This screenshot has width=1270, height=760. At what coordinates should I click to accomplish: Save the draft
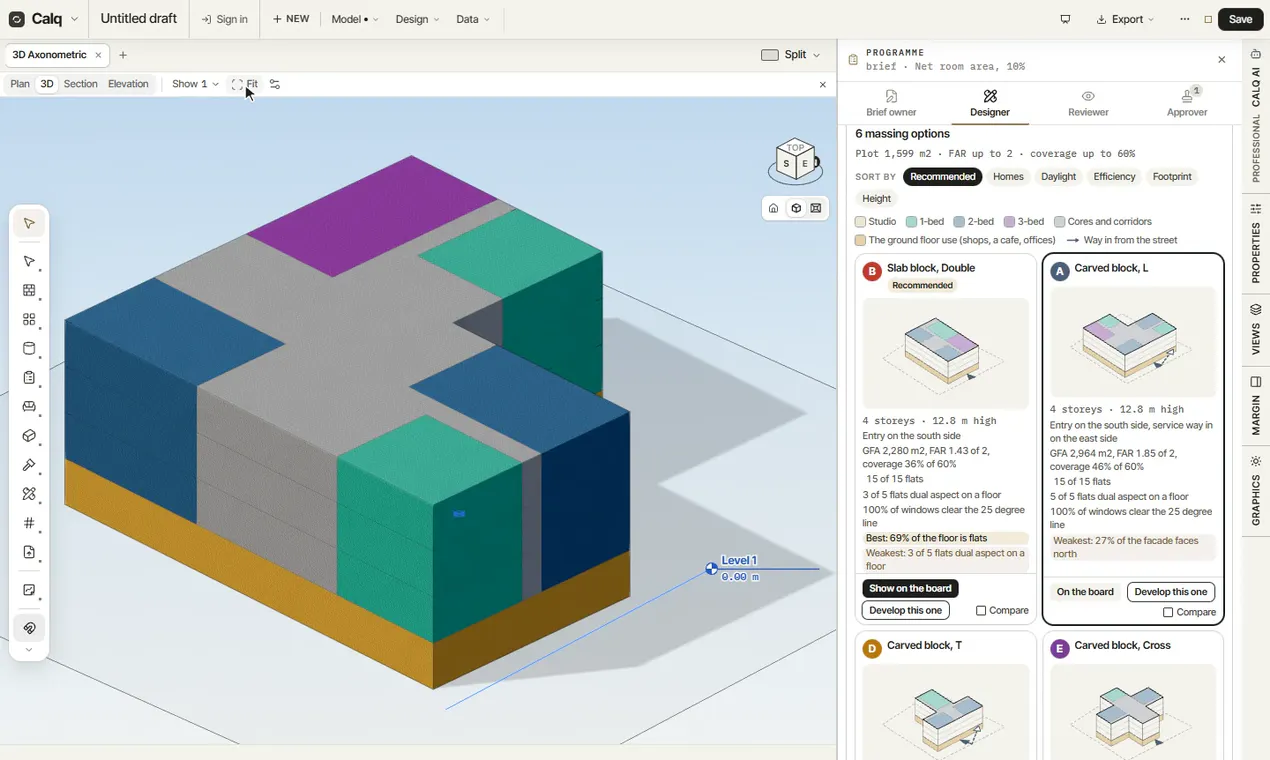tap(1240, 19)
